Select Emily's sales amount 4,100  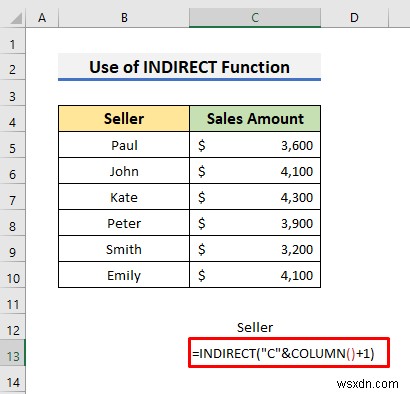click(x=255, y=275)
